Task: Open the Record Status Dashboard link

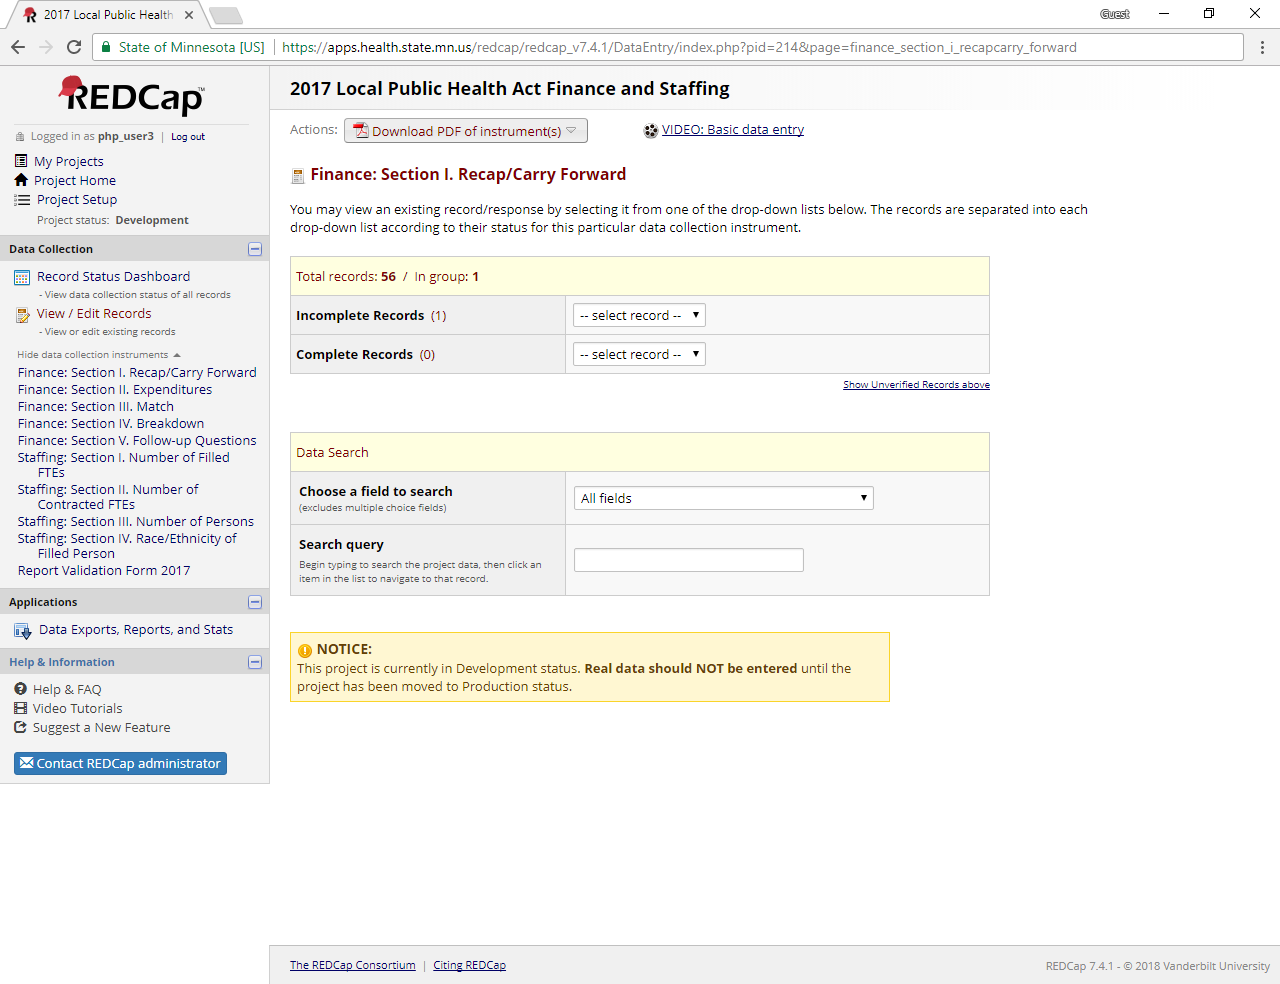Action: click(x=113, y=276)
